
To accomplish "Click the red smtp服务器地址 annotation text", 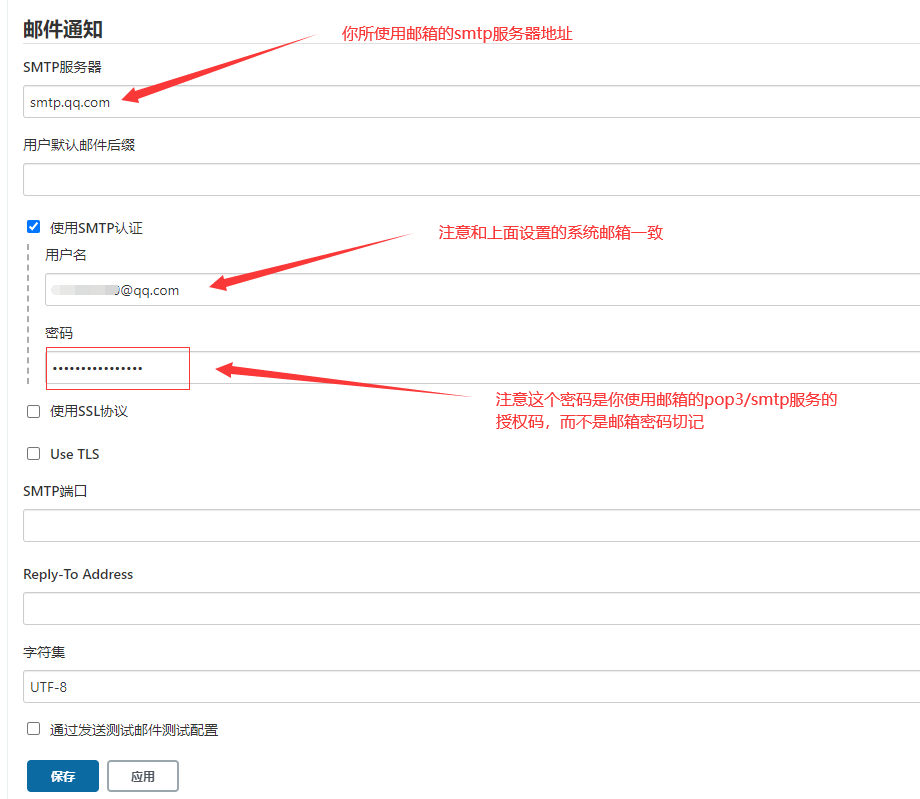I will coord(457,34).
